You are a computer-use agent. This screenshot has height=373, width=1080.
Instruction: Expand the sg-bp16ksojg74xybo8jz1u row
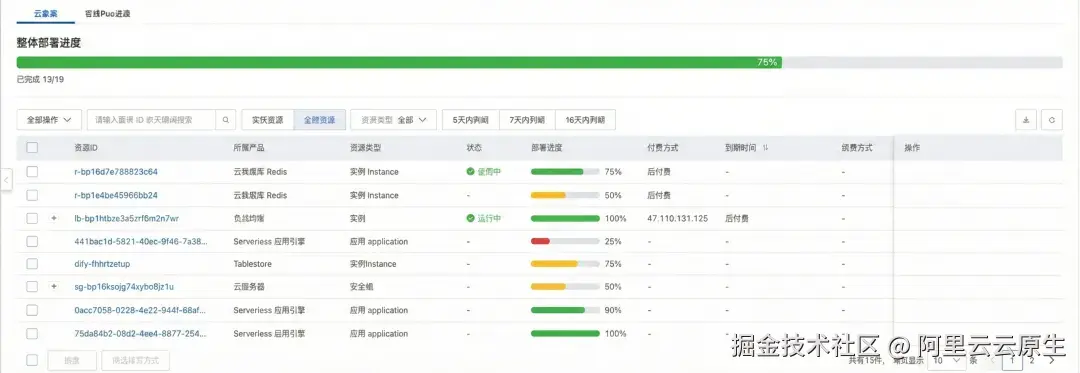click(x=54, y=286)
